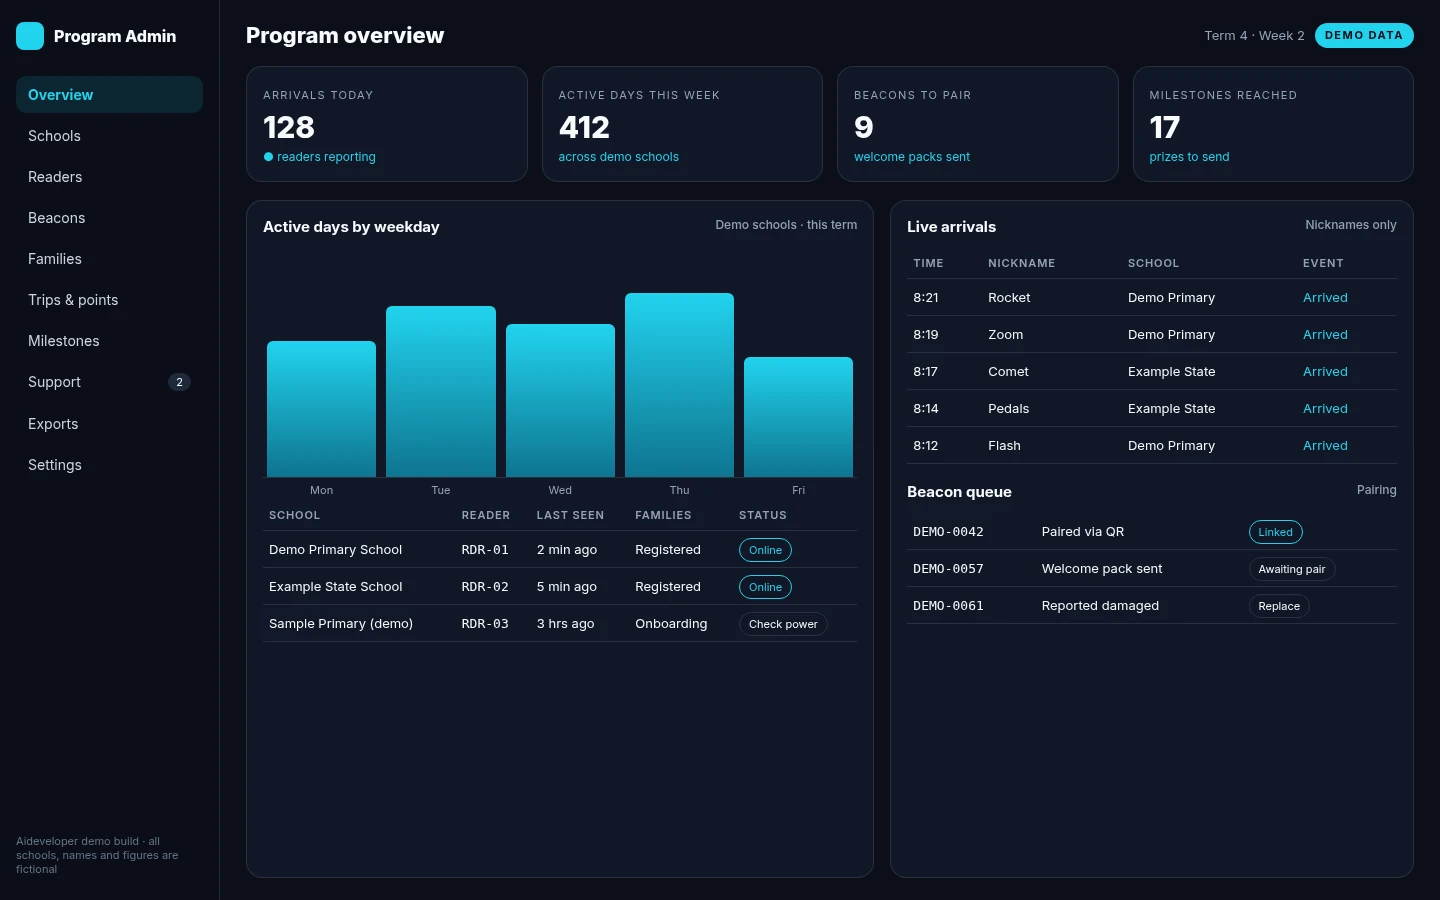1440x900 pixels.
Task: Open the Milestones Reached card
Action: coord(1273,124)
